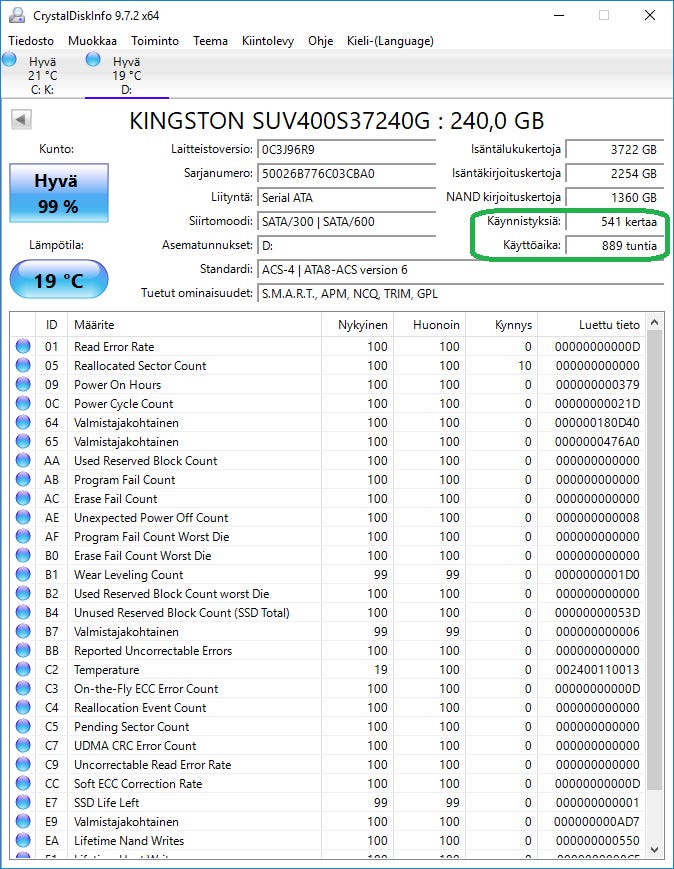Click the Hyvä 99 % health status button
Screen dimensions: 674x869
coord(59,193)
